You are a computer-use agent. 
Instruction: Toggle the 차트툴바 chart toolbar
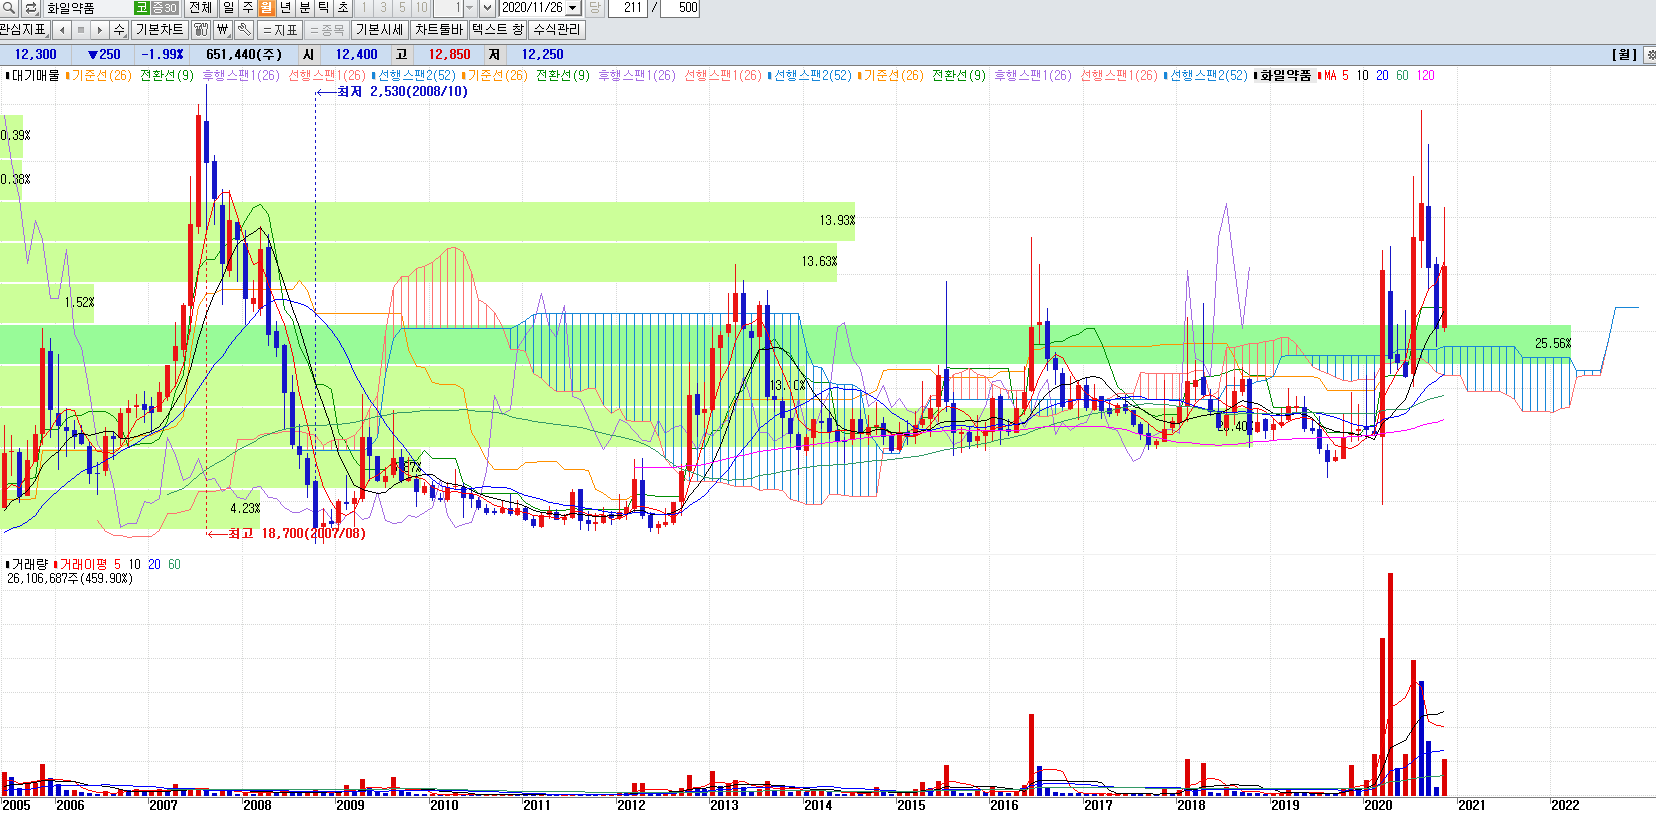439,30
